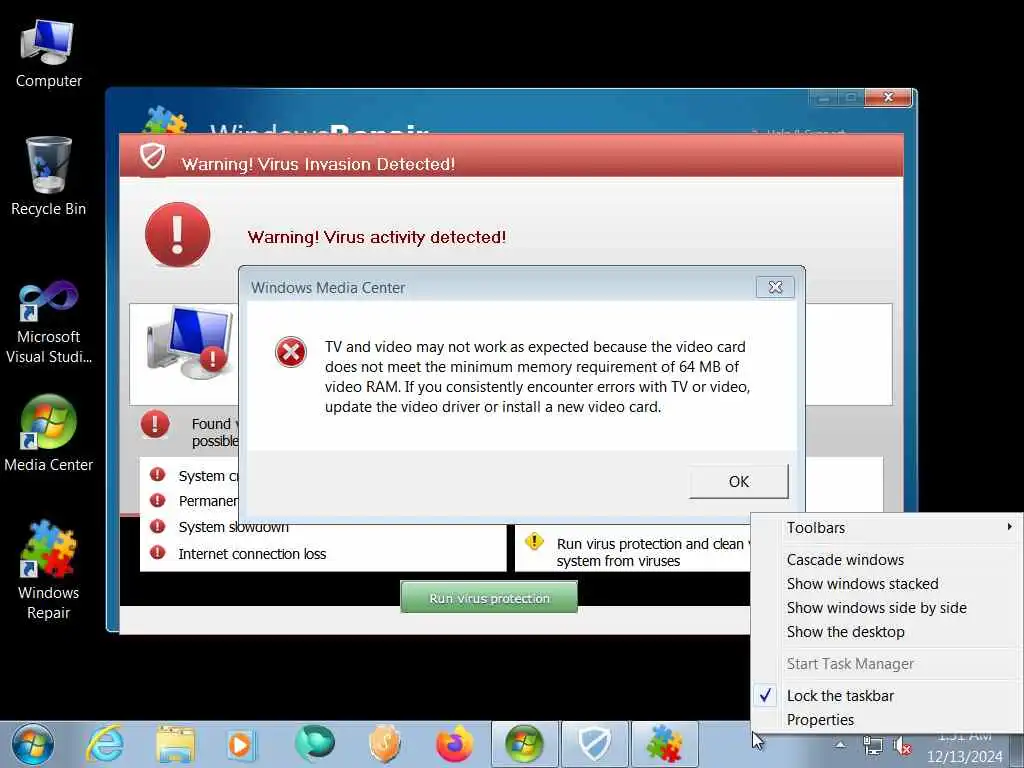The image size is (1024, 768).
Task: Click the red error icon in dialog
Action: coord(291,352)
